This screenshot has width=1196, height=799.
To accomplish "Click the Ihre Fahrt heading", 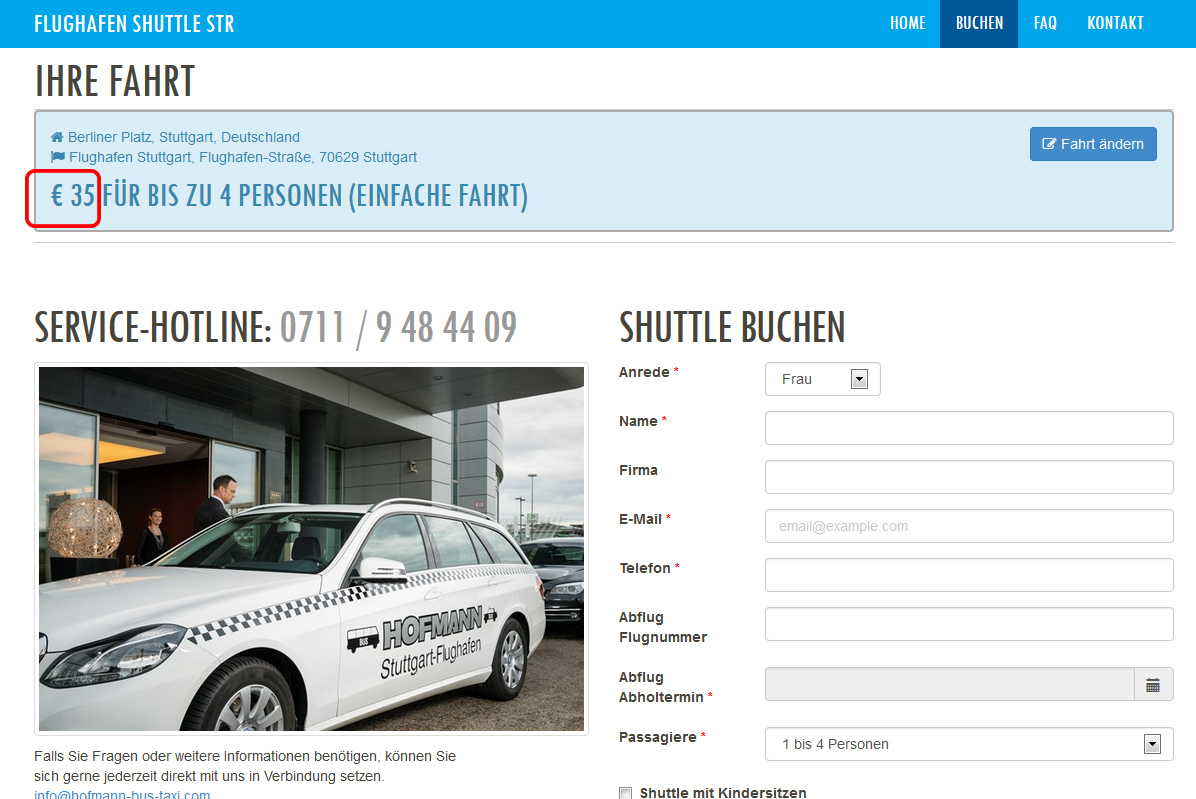I will [114, 82].
